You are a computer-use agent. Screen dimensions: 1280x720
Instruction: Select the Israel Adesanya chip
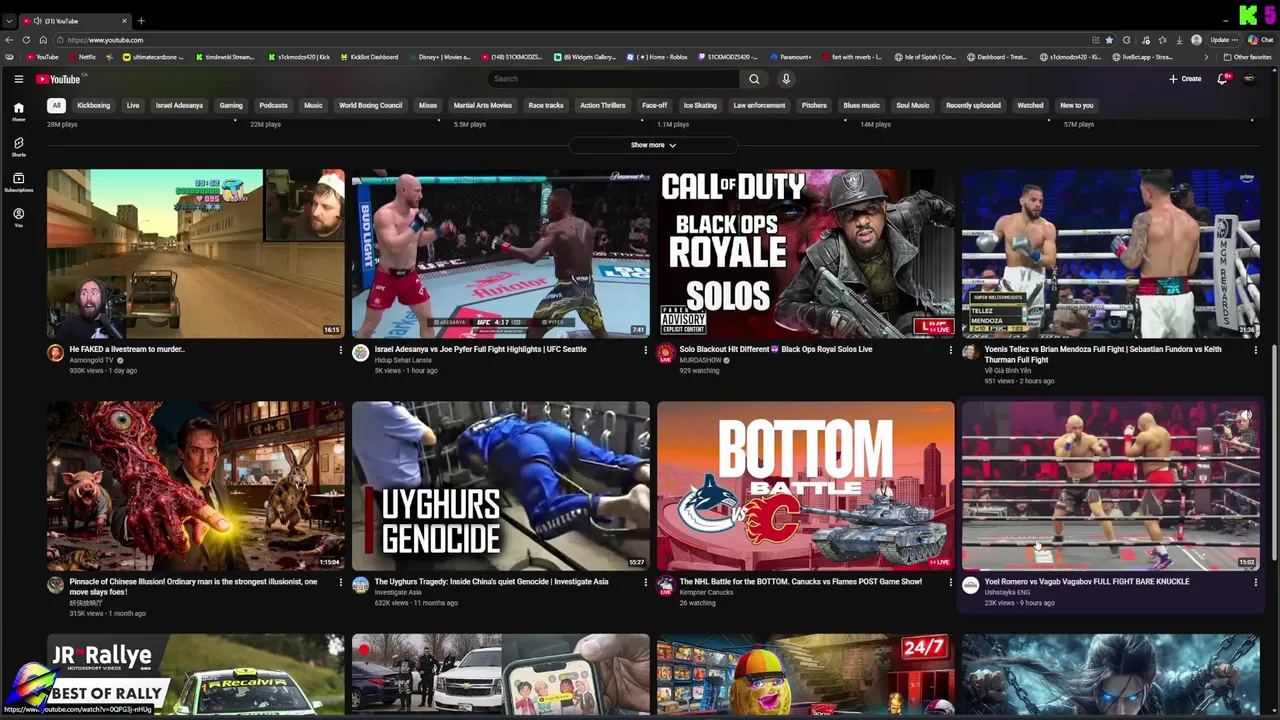[179, 105]
